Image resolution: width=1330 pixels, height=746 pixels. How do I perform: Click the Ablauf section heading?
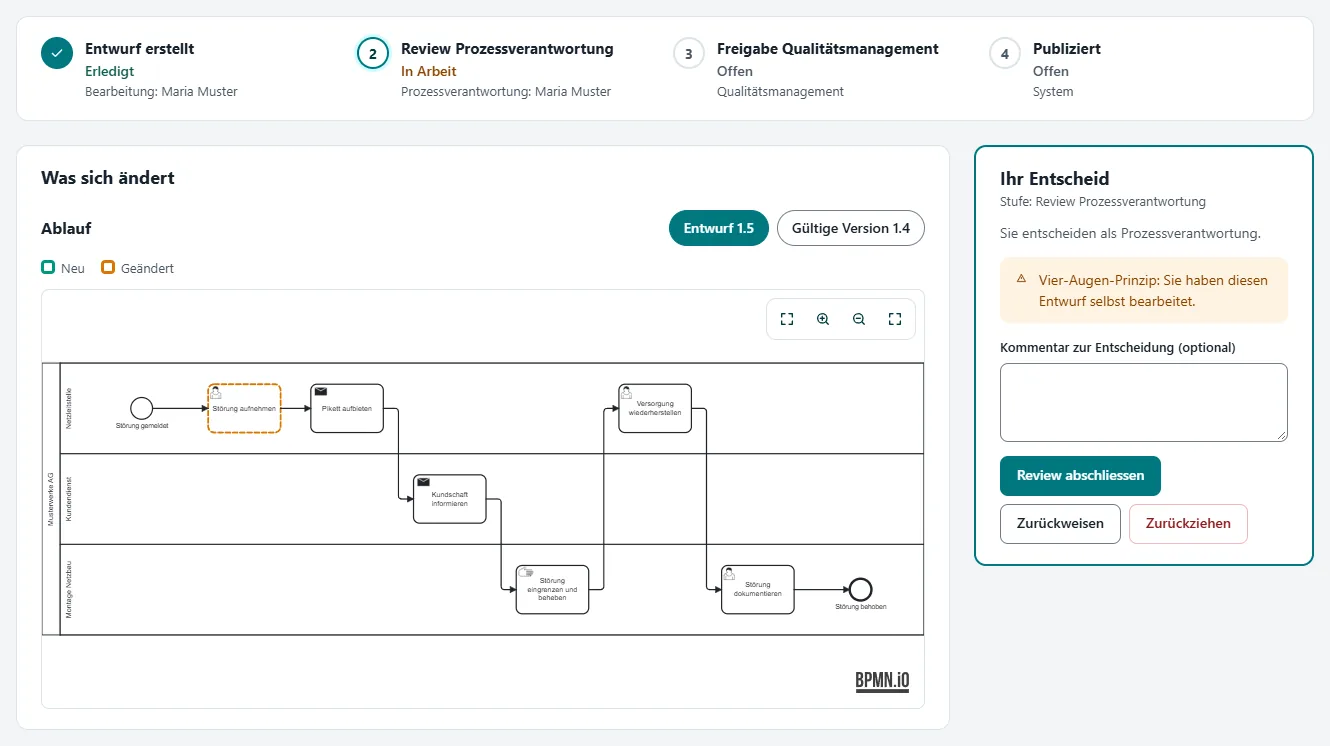(66, 228)
